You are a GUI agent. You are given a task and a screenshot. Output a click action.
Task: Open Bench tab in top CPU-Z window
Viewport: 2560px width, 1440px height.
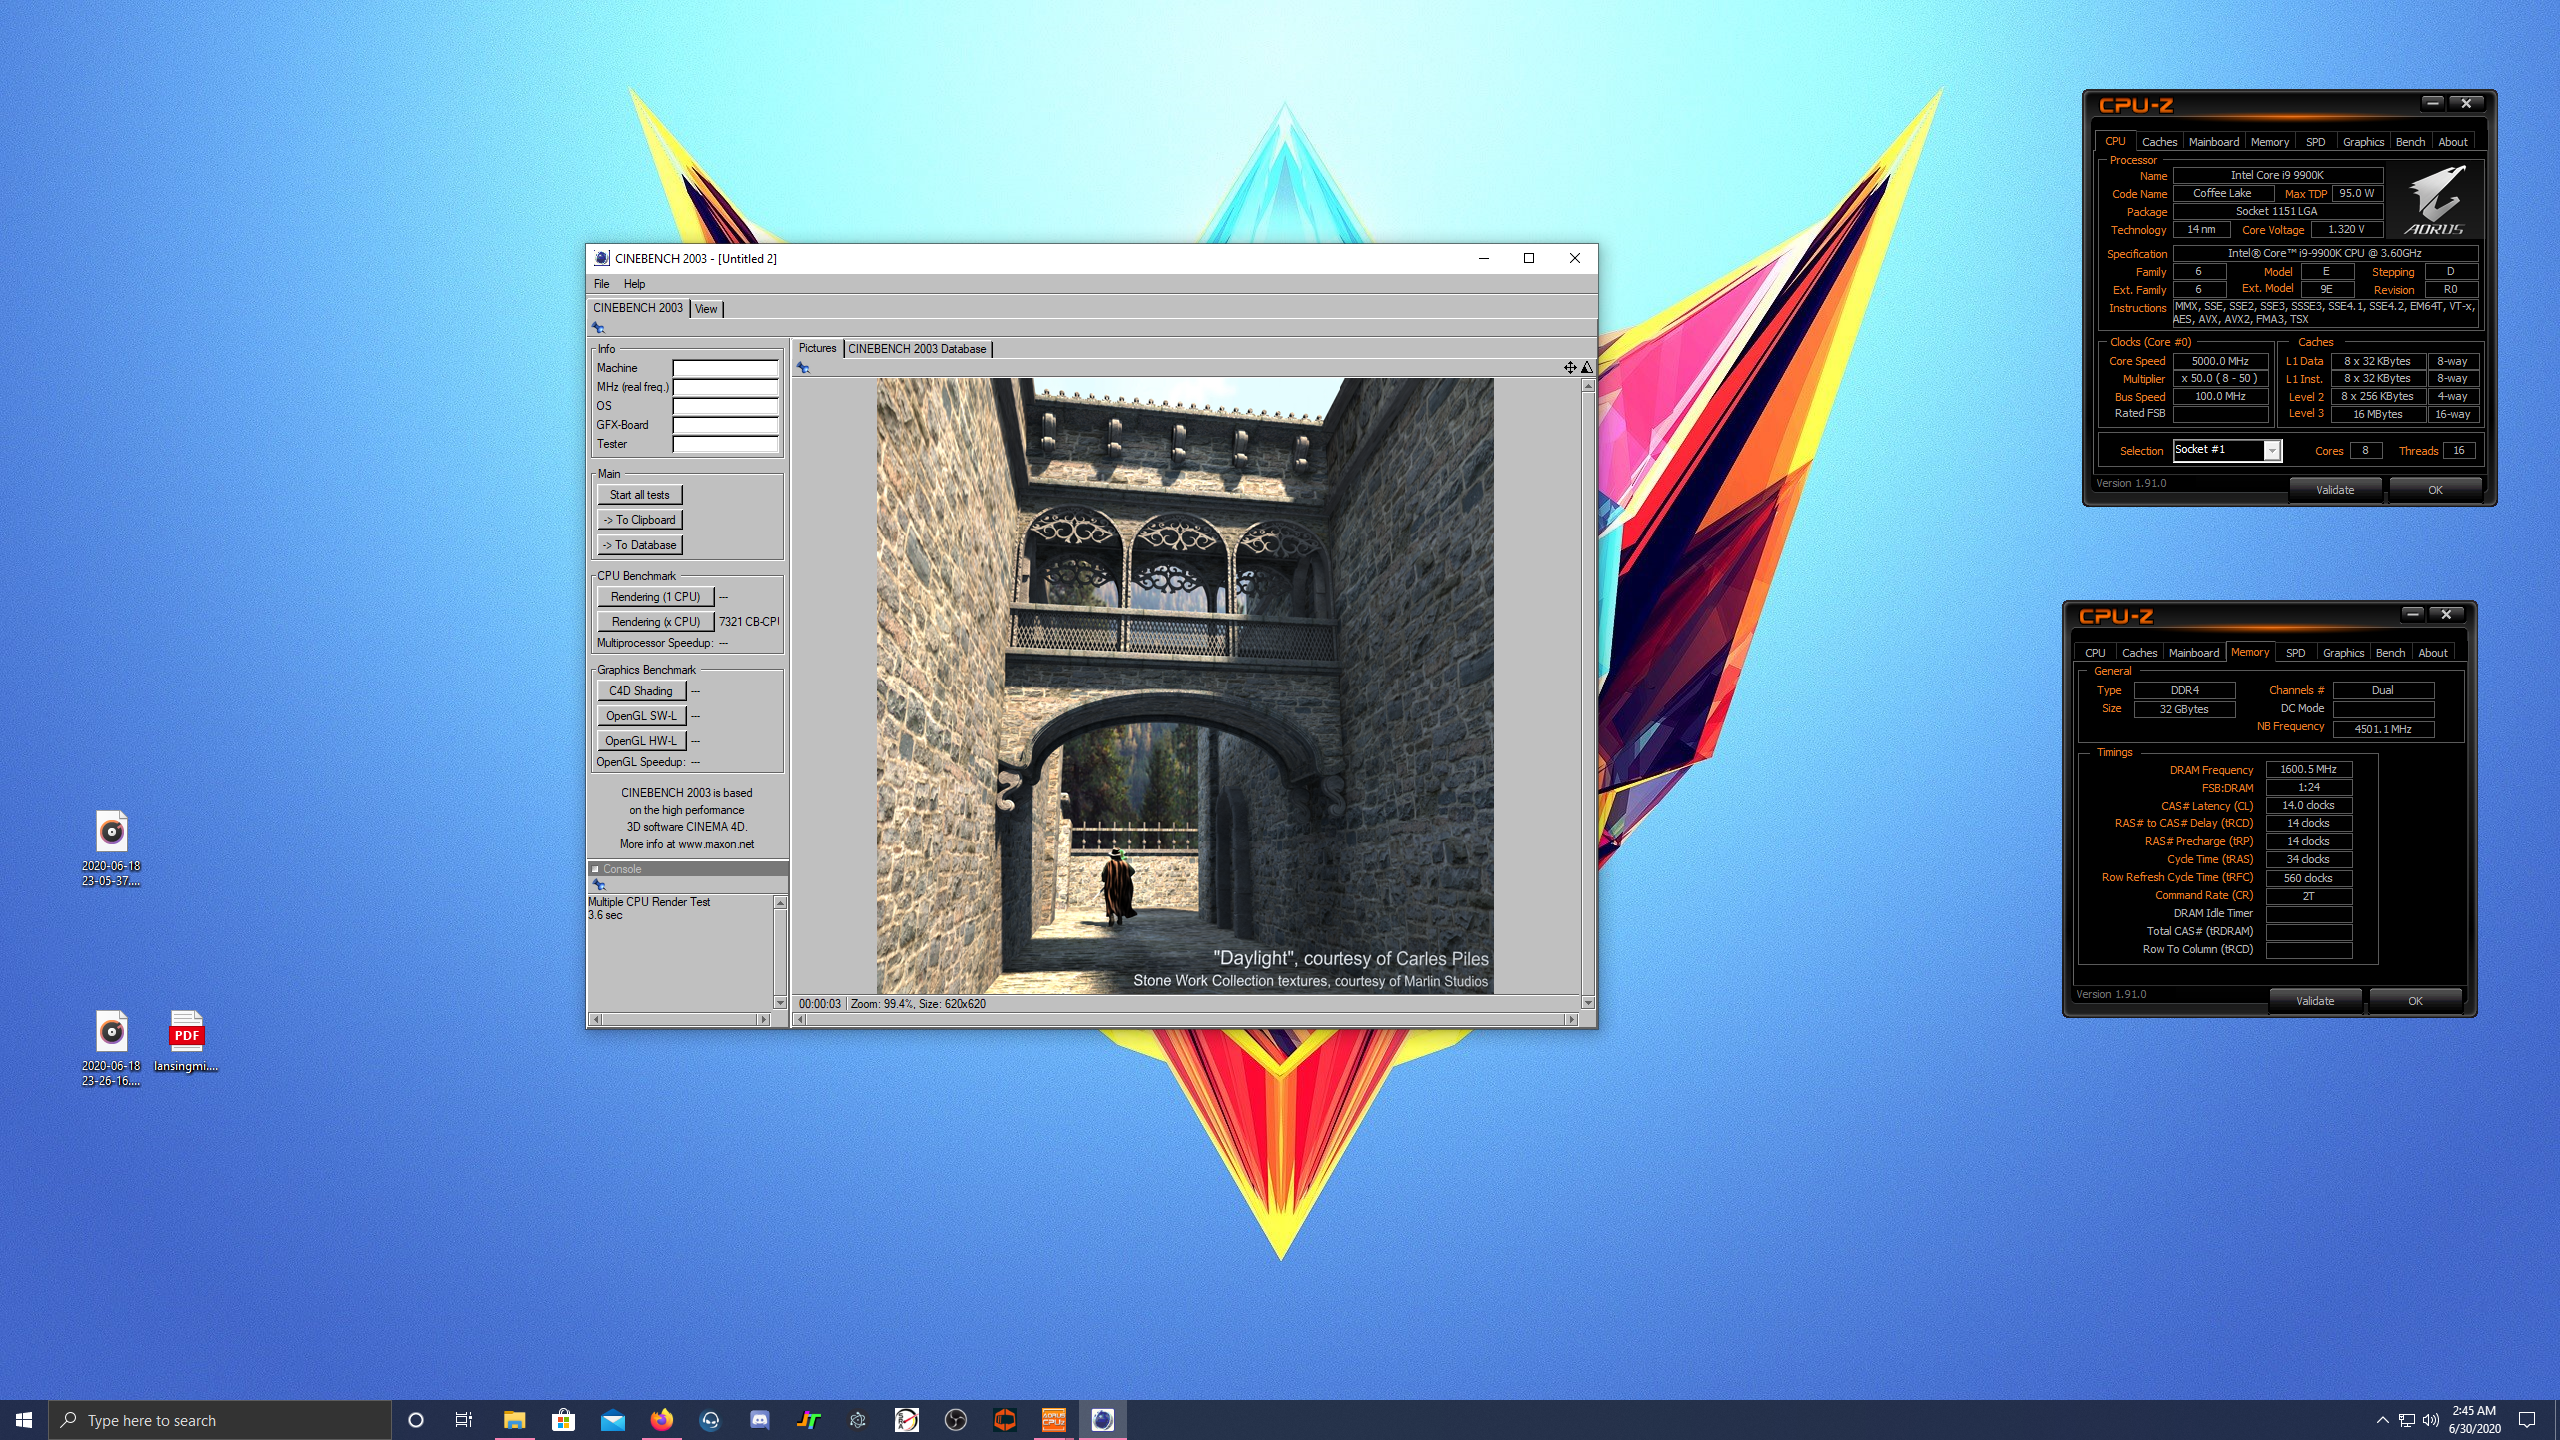point(2410,142)
